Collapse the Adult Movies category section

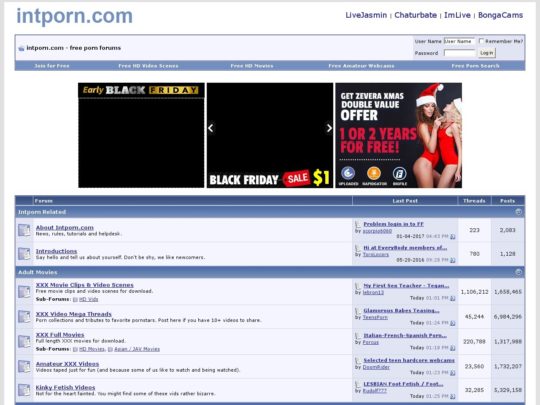(519, 272)
